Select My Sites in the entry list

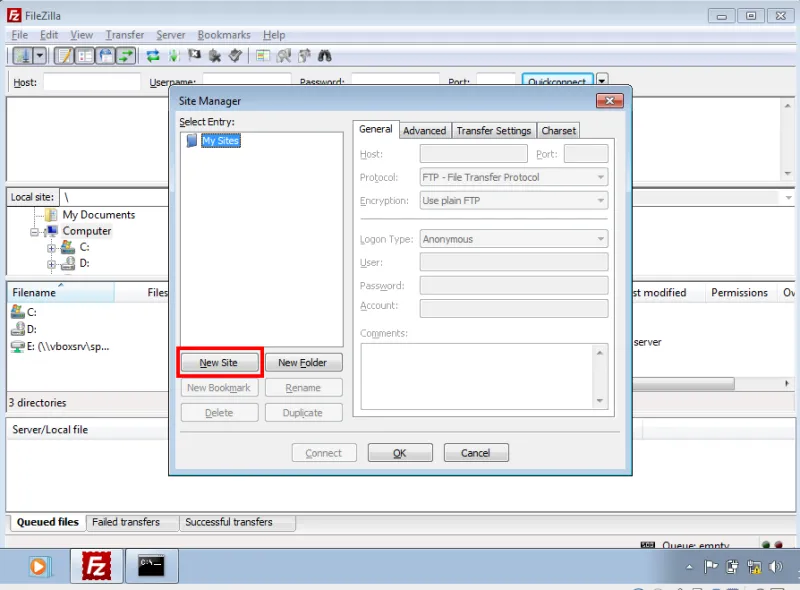click(219, 140)
